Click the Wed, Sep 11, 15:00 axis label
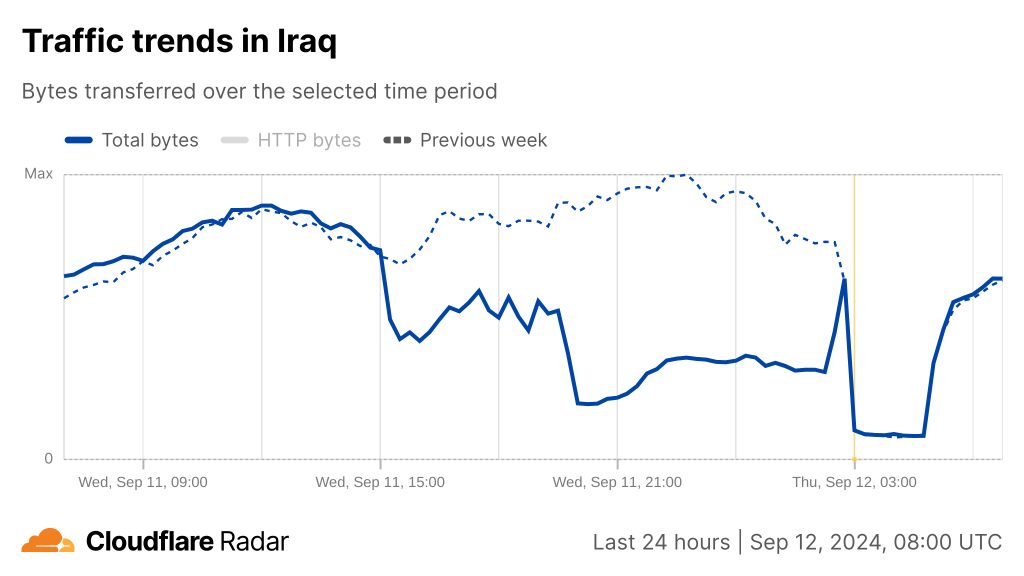The image size is (1024, 576). (x=380, y=482)
